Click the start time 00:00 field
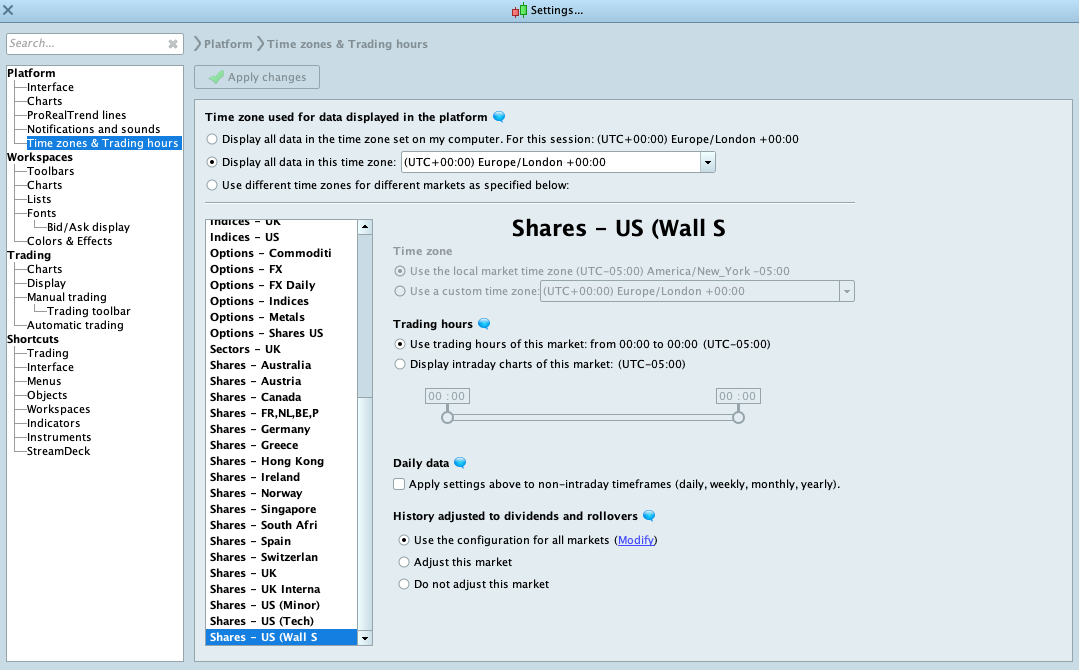This screenshot has width=1079, height=670. (x=447, y=396)
